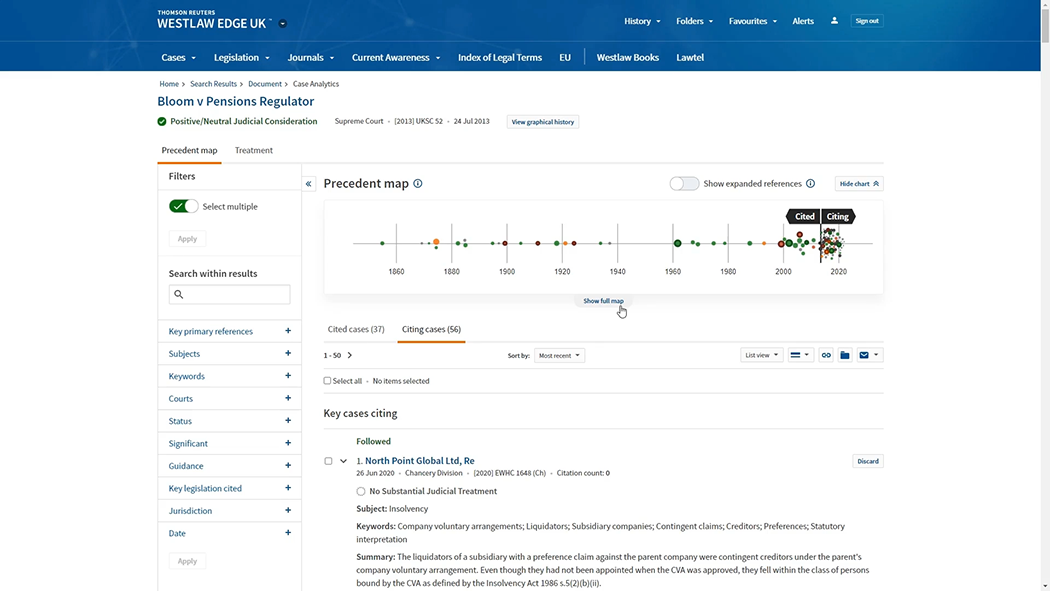Open the user profile icon

[x=834, y=21]
